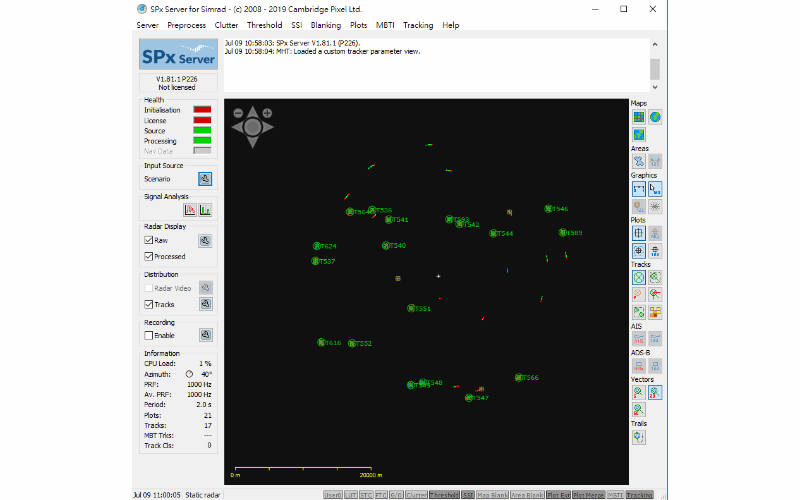Open the Server menu
Screen dimensions: 800x500
tap(147, 25)
